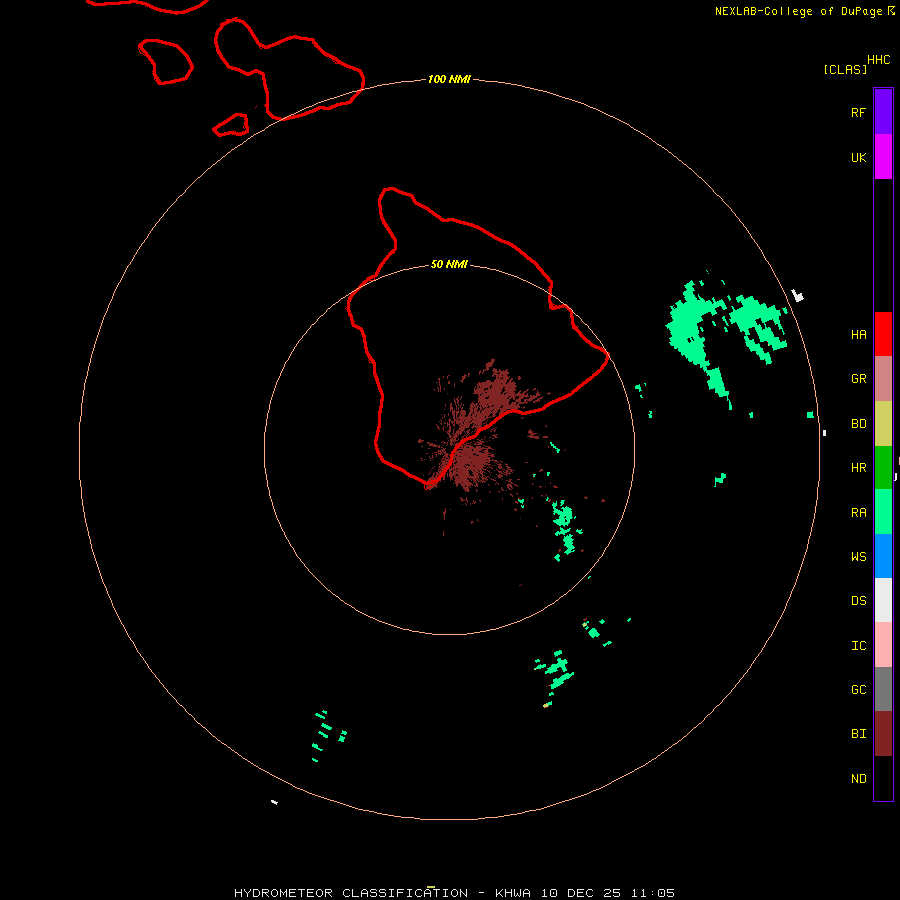Screen dimensions: 900x900
Task: Click the light pink IC swatch
Action: (x=883, y=645)
